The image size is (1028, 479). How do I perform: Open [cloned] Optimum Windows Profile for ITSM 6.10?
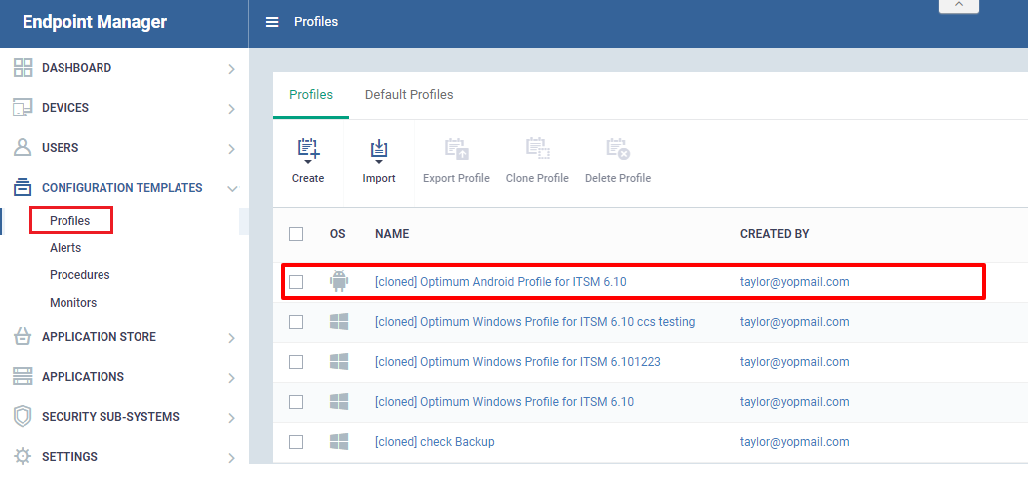505,402
